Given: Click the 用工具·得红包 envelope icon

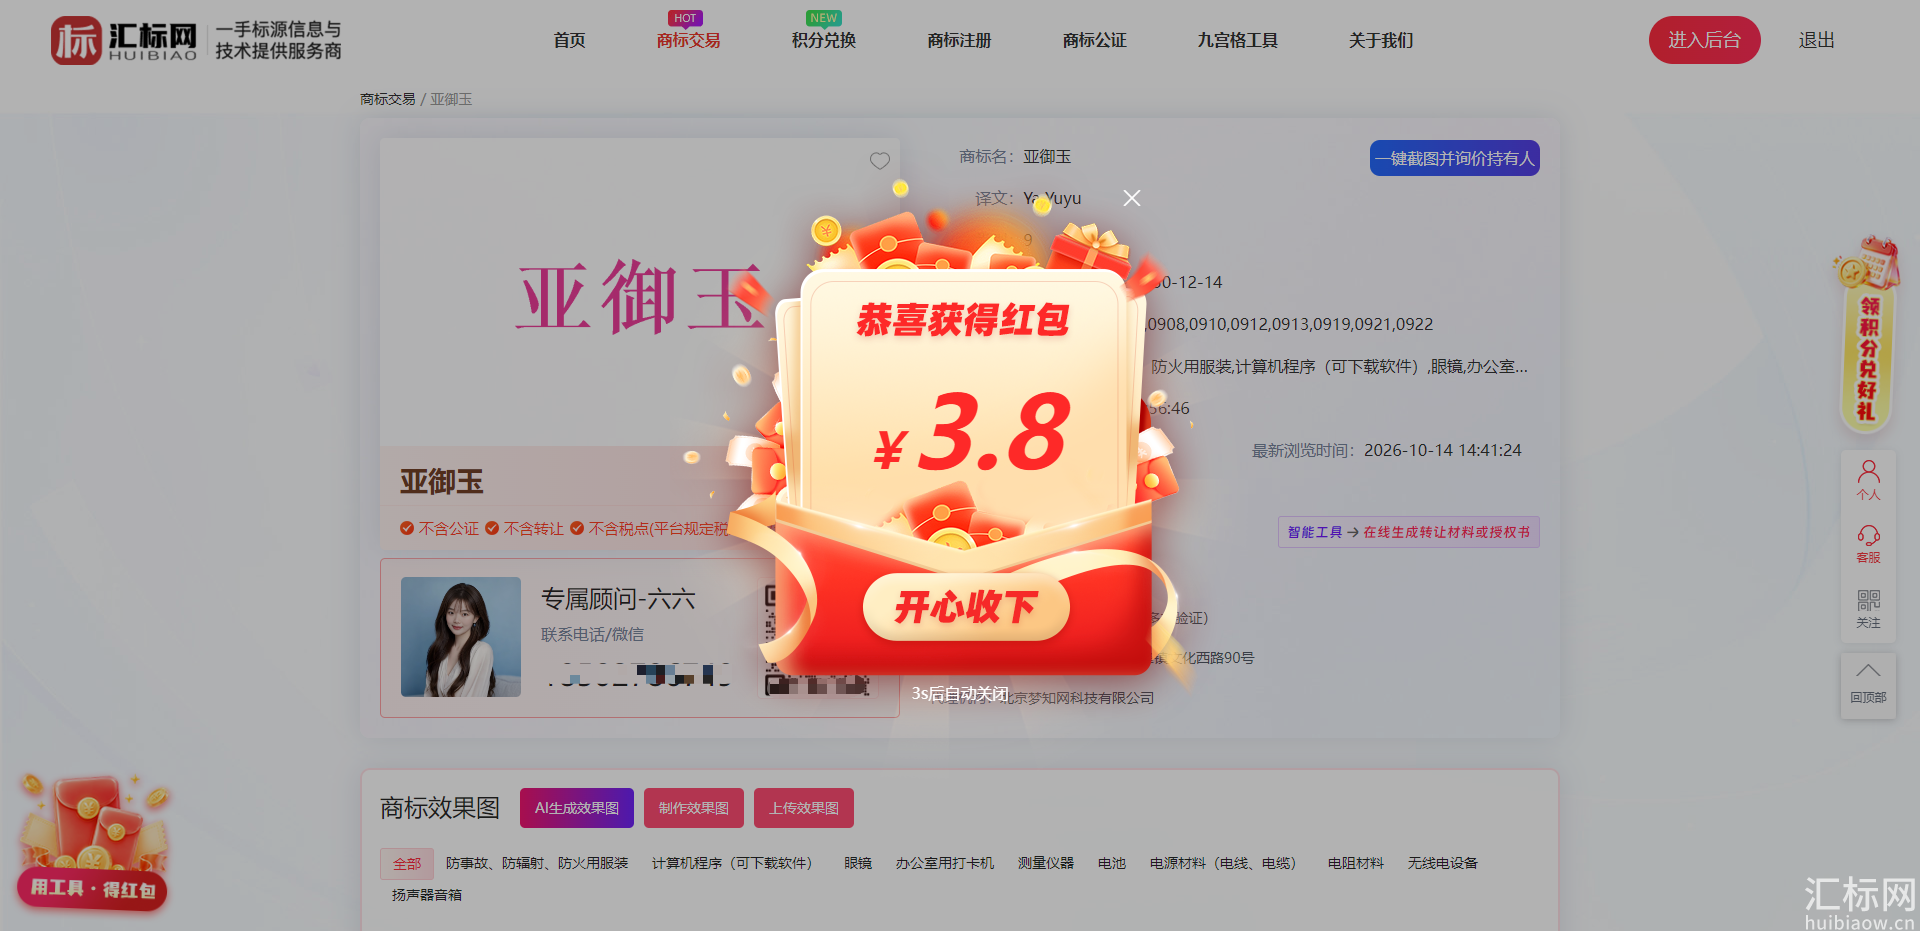Looking at the screenshot, I should point(93,842).
